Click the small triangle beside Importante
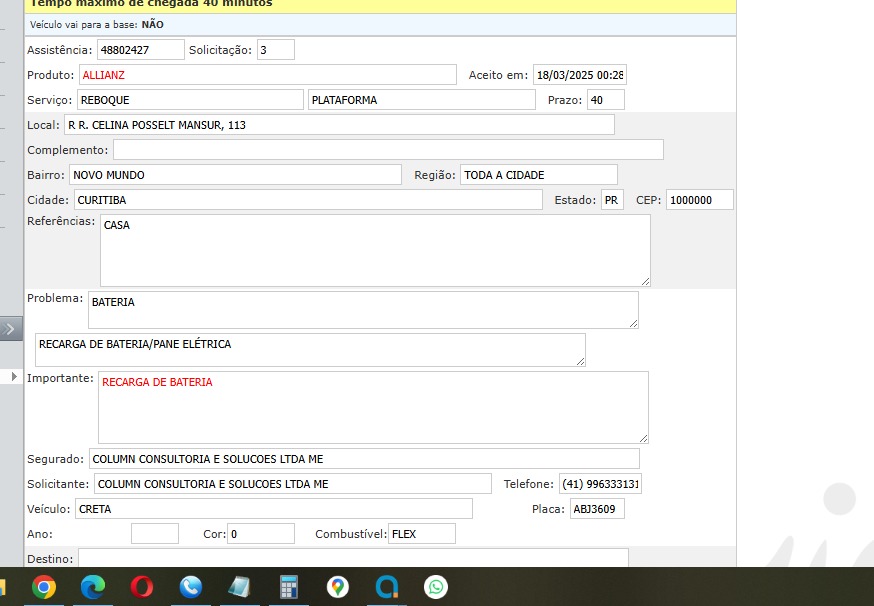Screen dimensions: 874x606 pyautogui.click(x=14, y=377)
